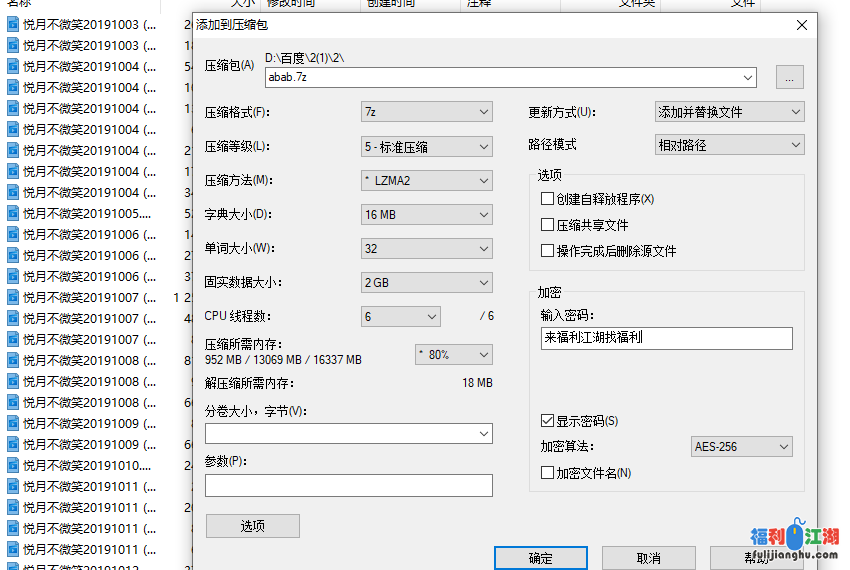The height and width of the screenshot is (570, 850).
Task: Click the 参数 parameters text field
Action: click(348, 485)
